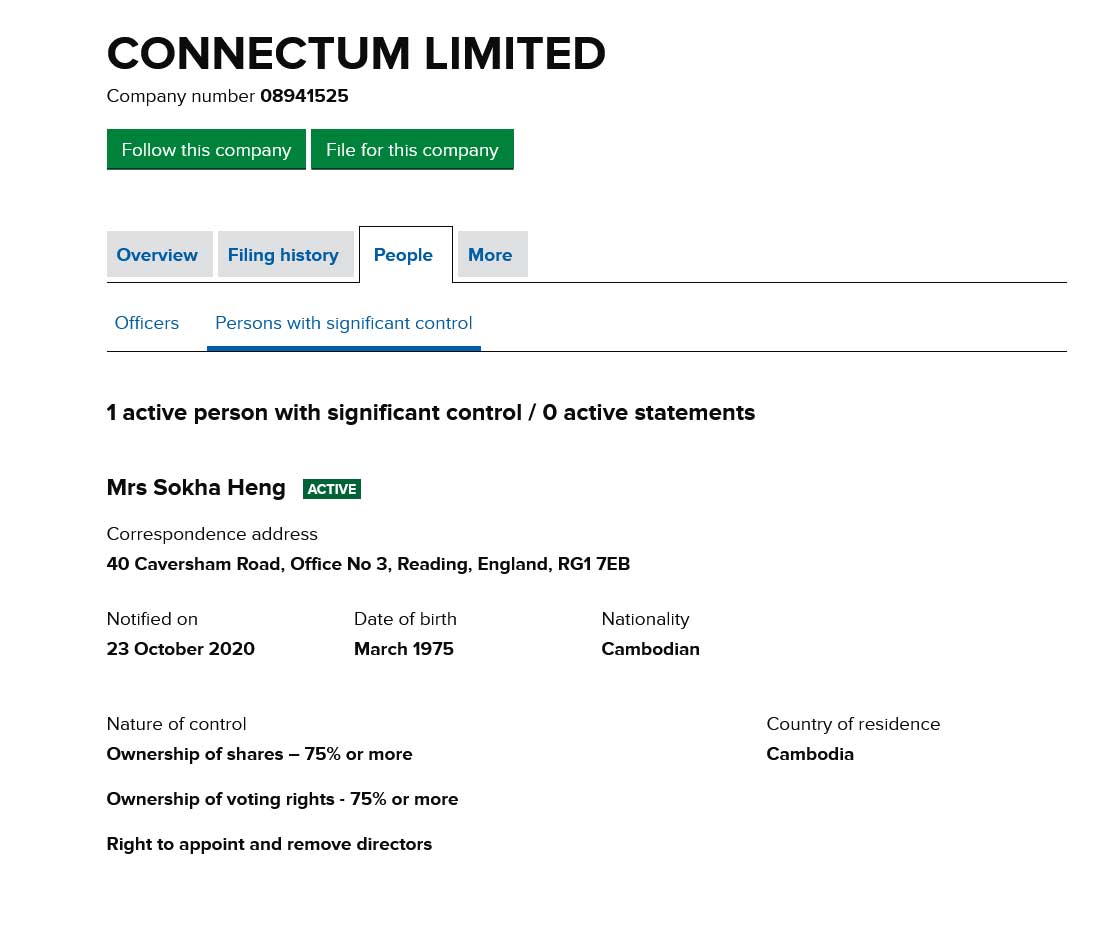1109x944 pixels.
Task: Select right to appoint and remove directors
Action: 269,844
